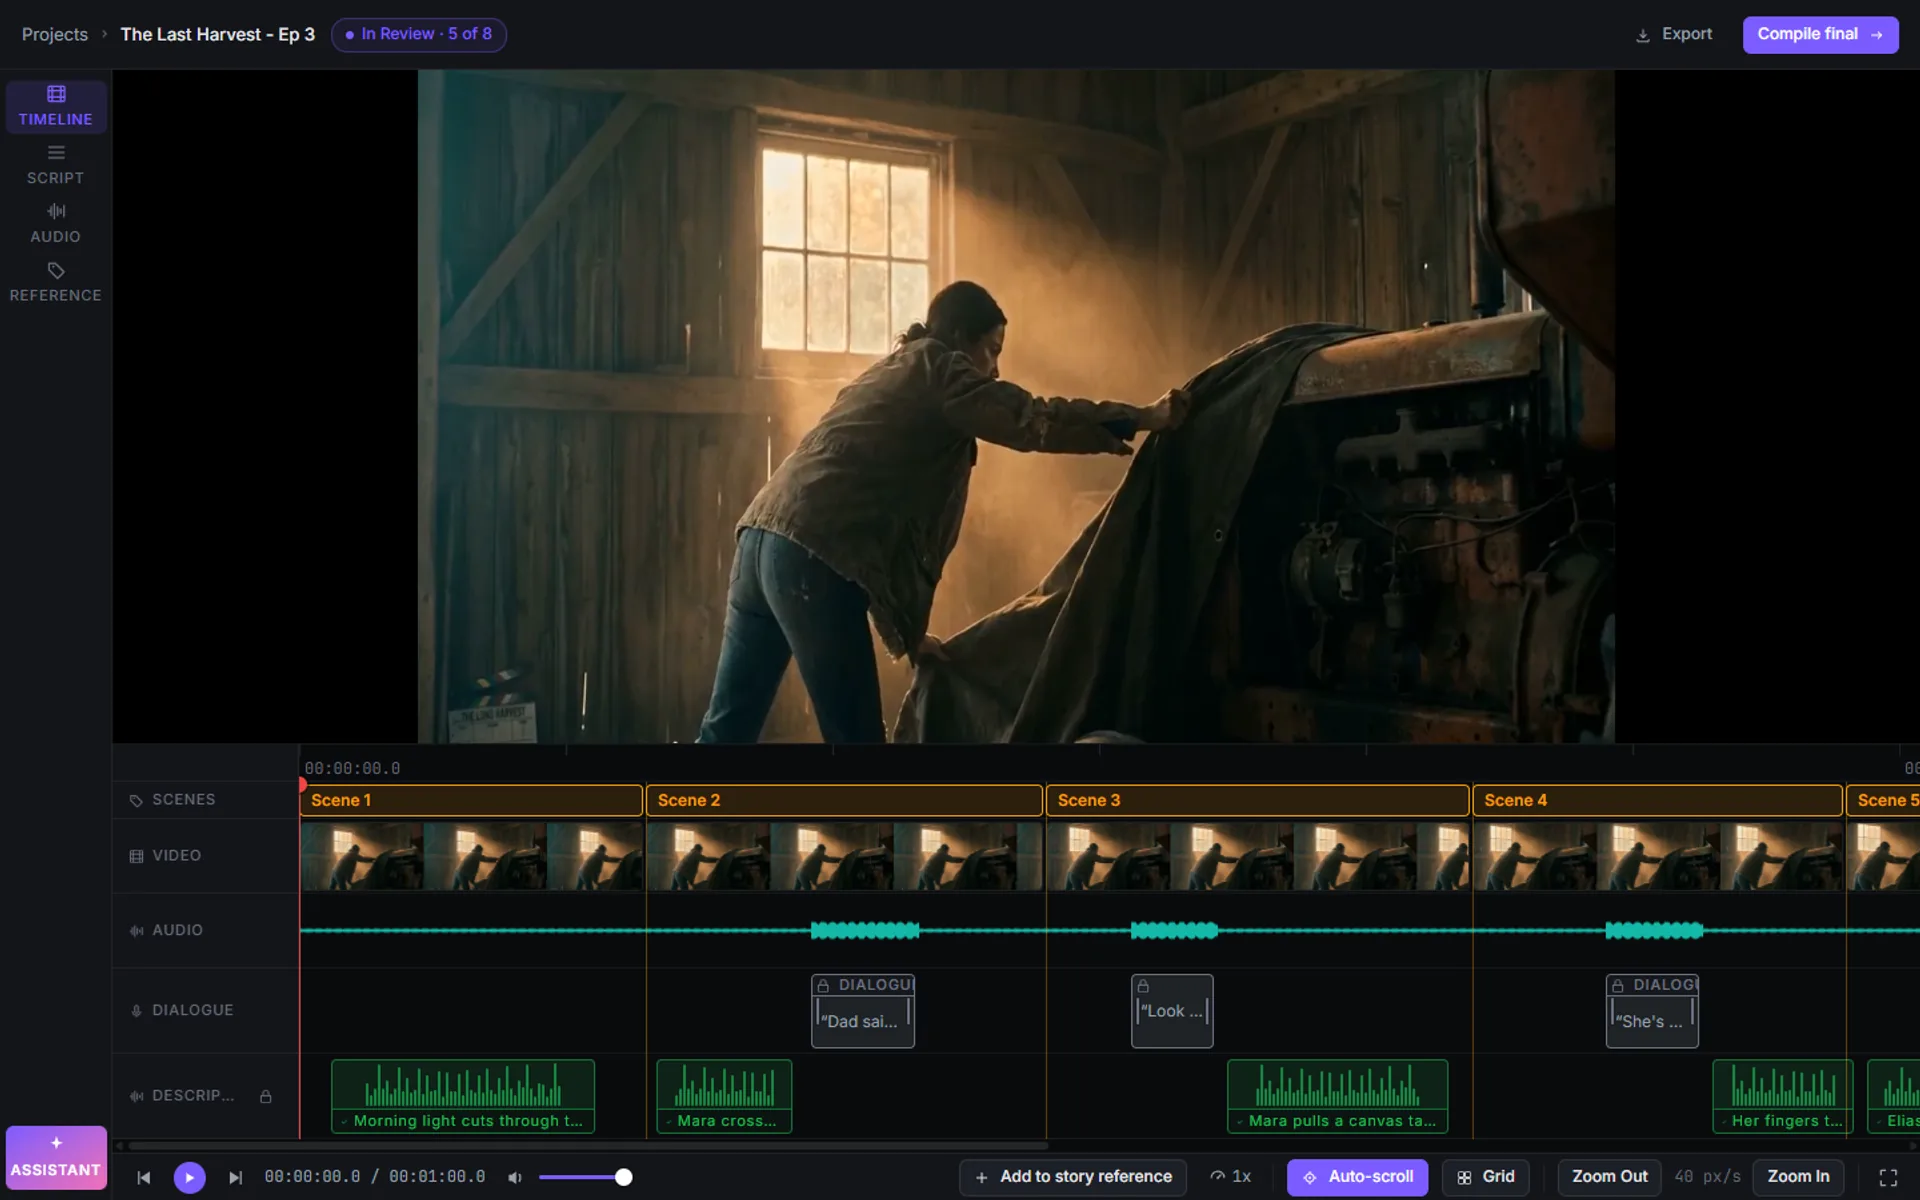Play the timeline
The width and height of the screenshot is (1920, 1200).
190,1177
